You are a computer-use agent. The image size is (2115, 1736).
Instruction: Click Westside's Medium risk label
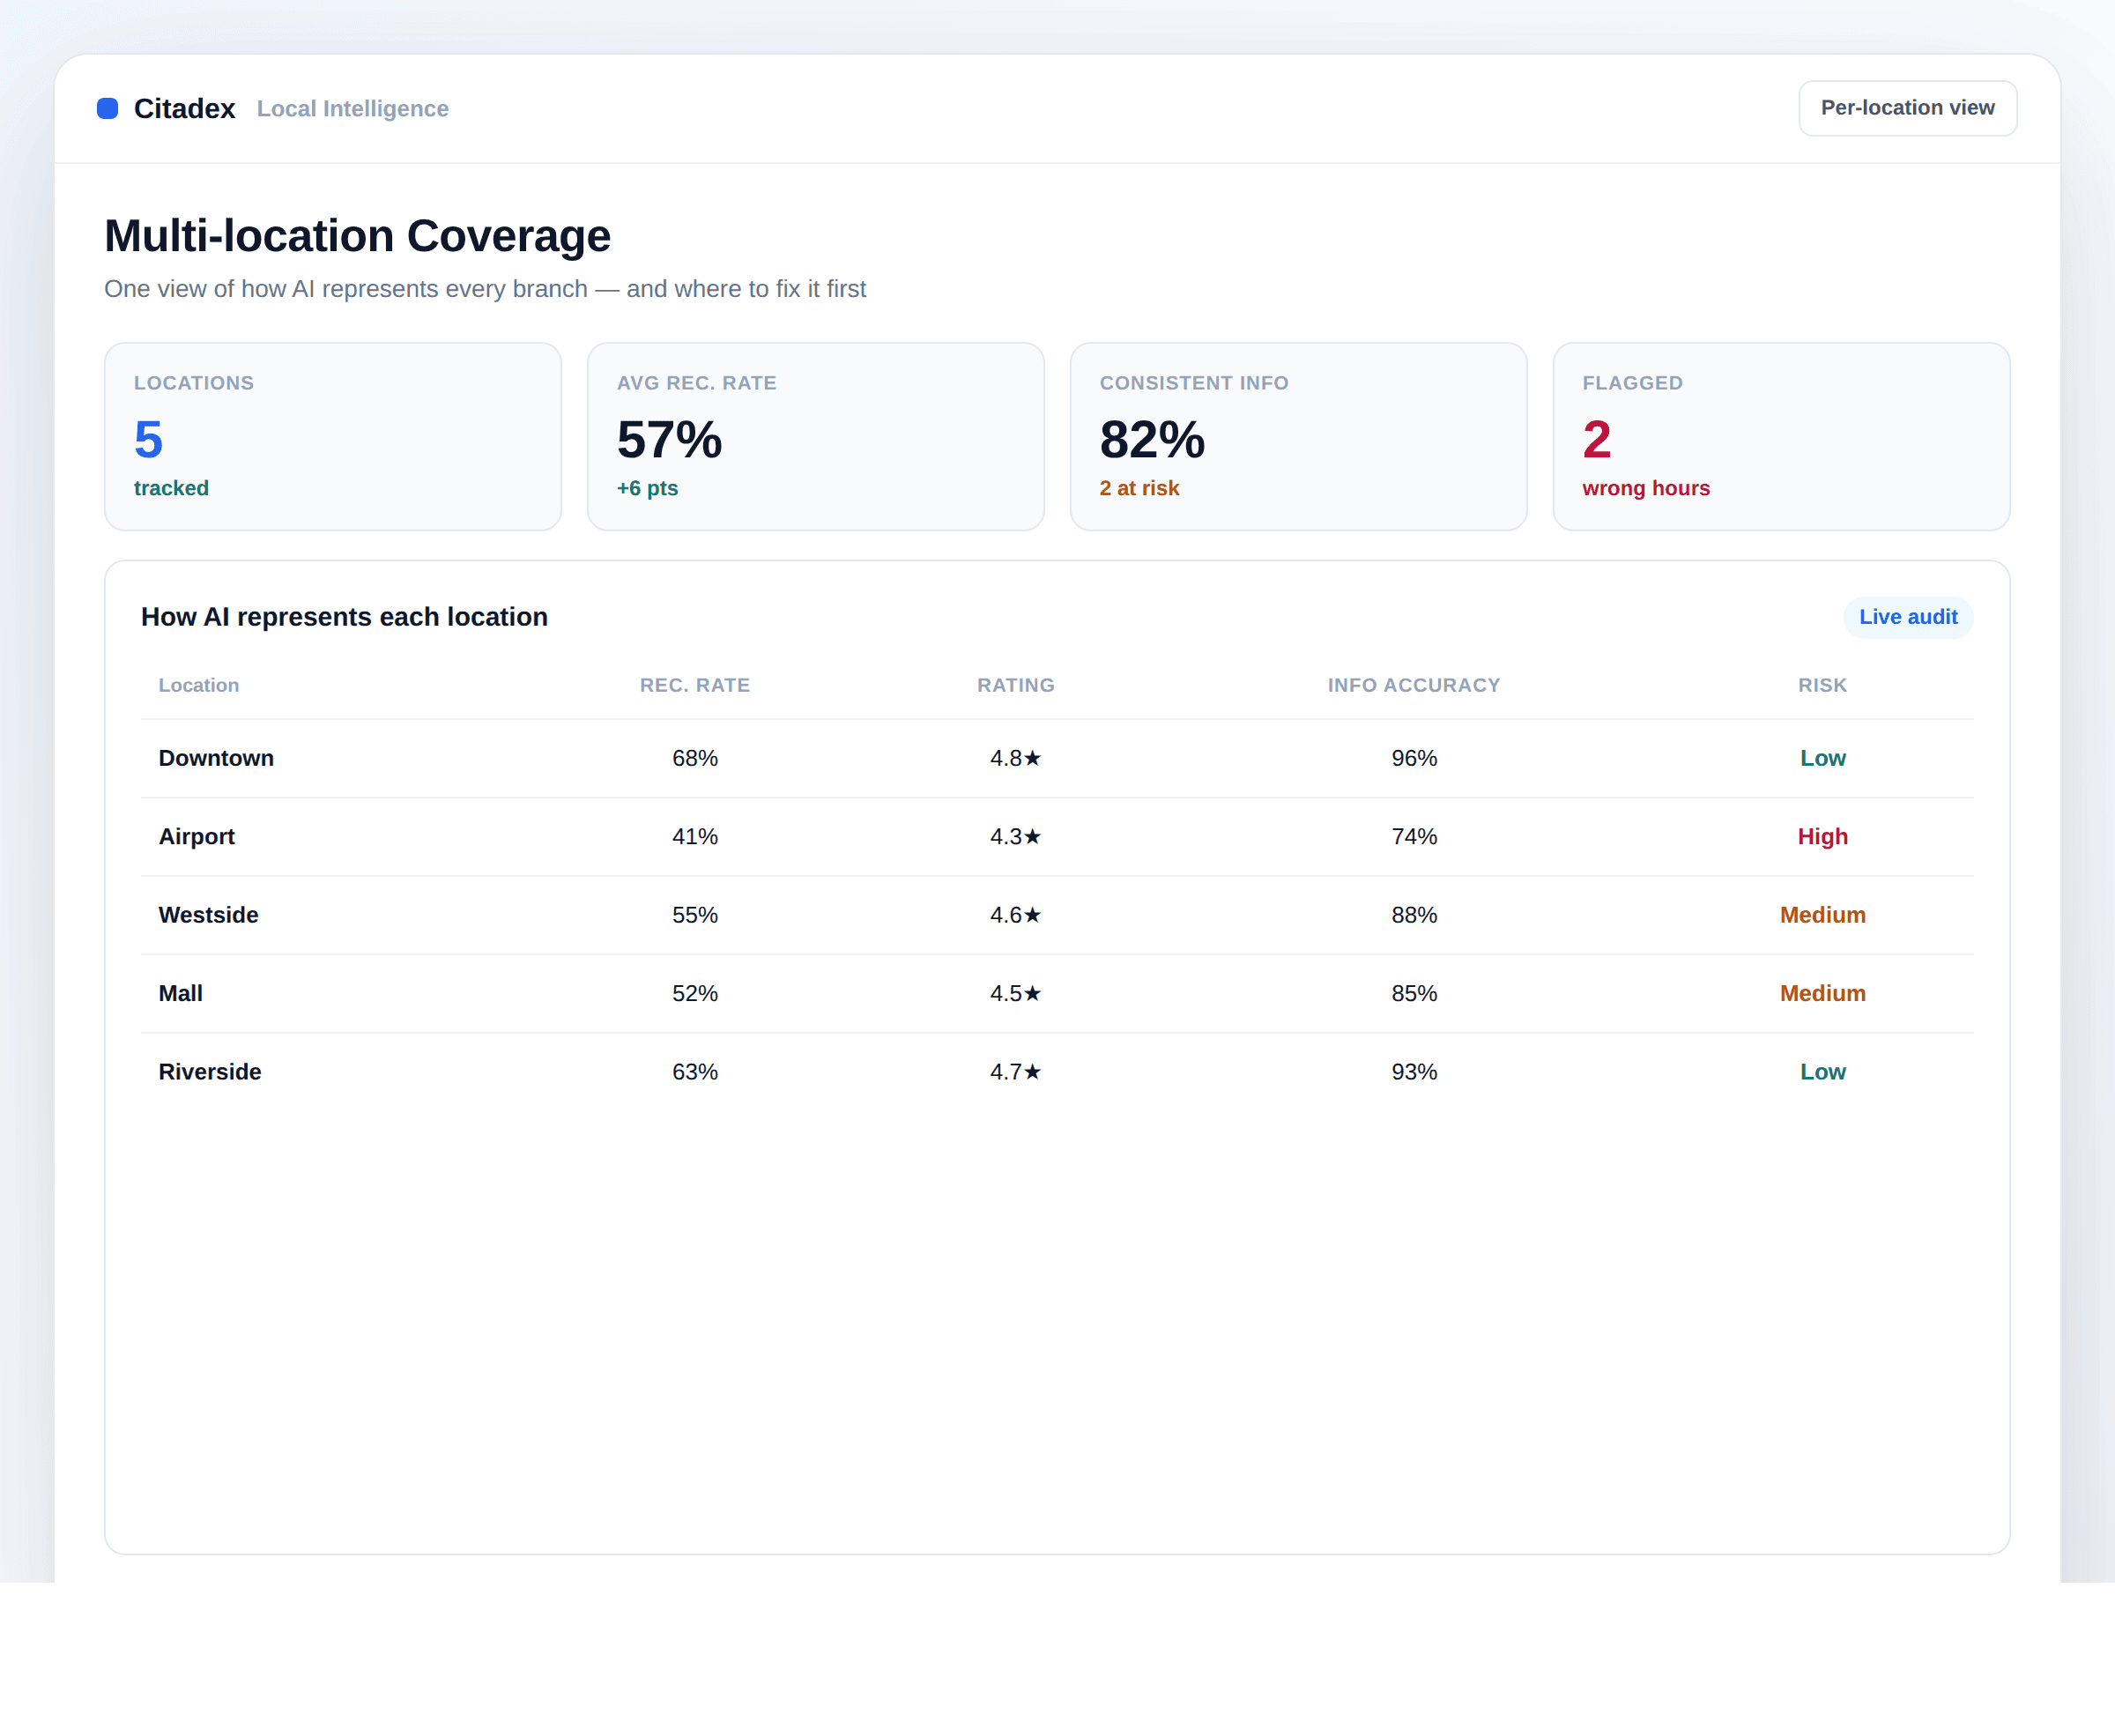point(1822,915)
